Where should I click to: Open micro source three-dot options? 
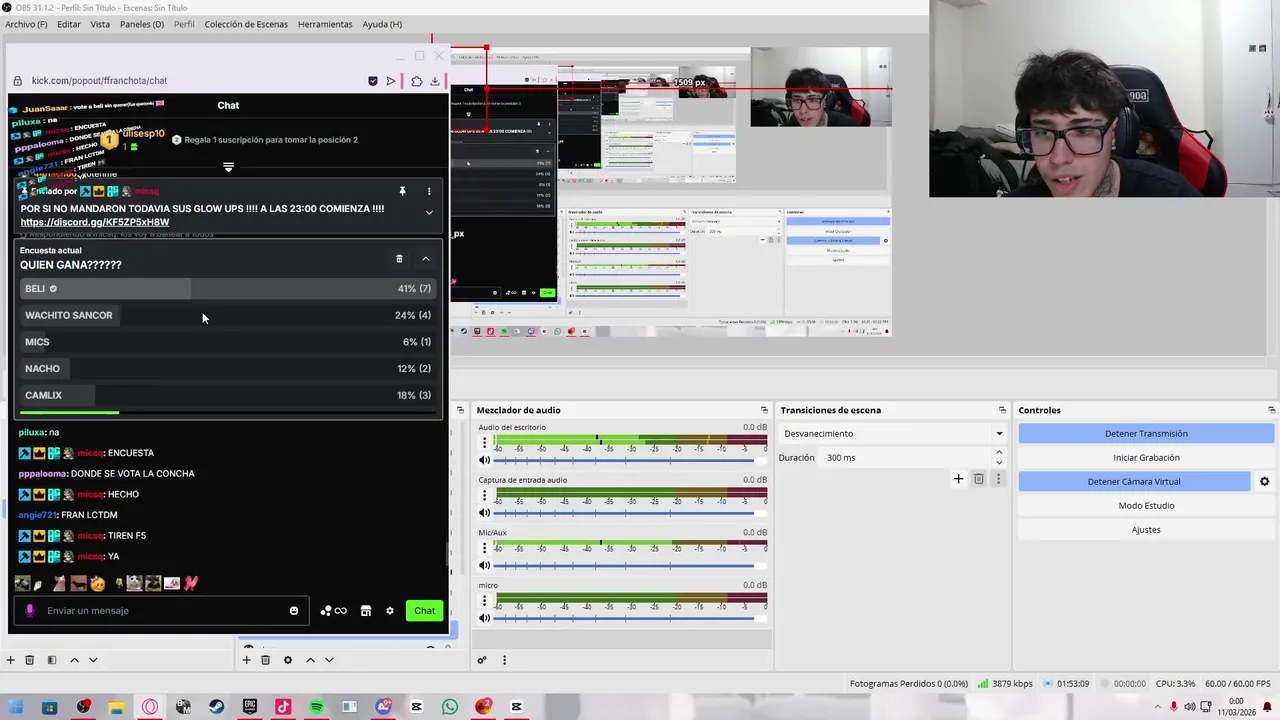coord(485,601)
